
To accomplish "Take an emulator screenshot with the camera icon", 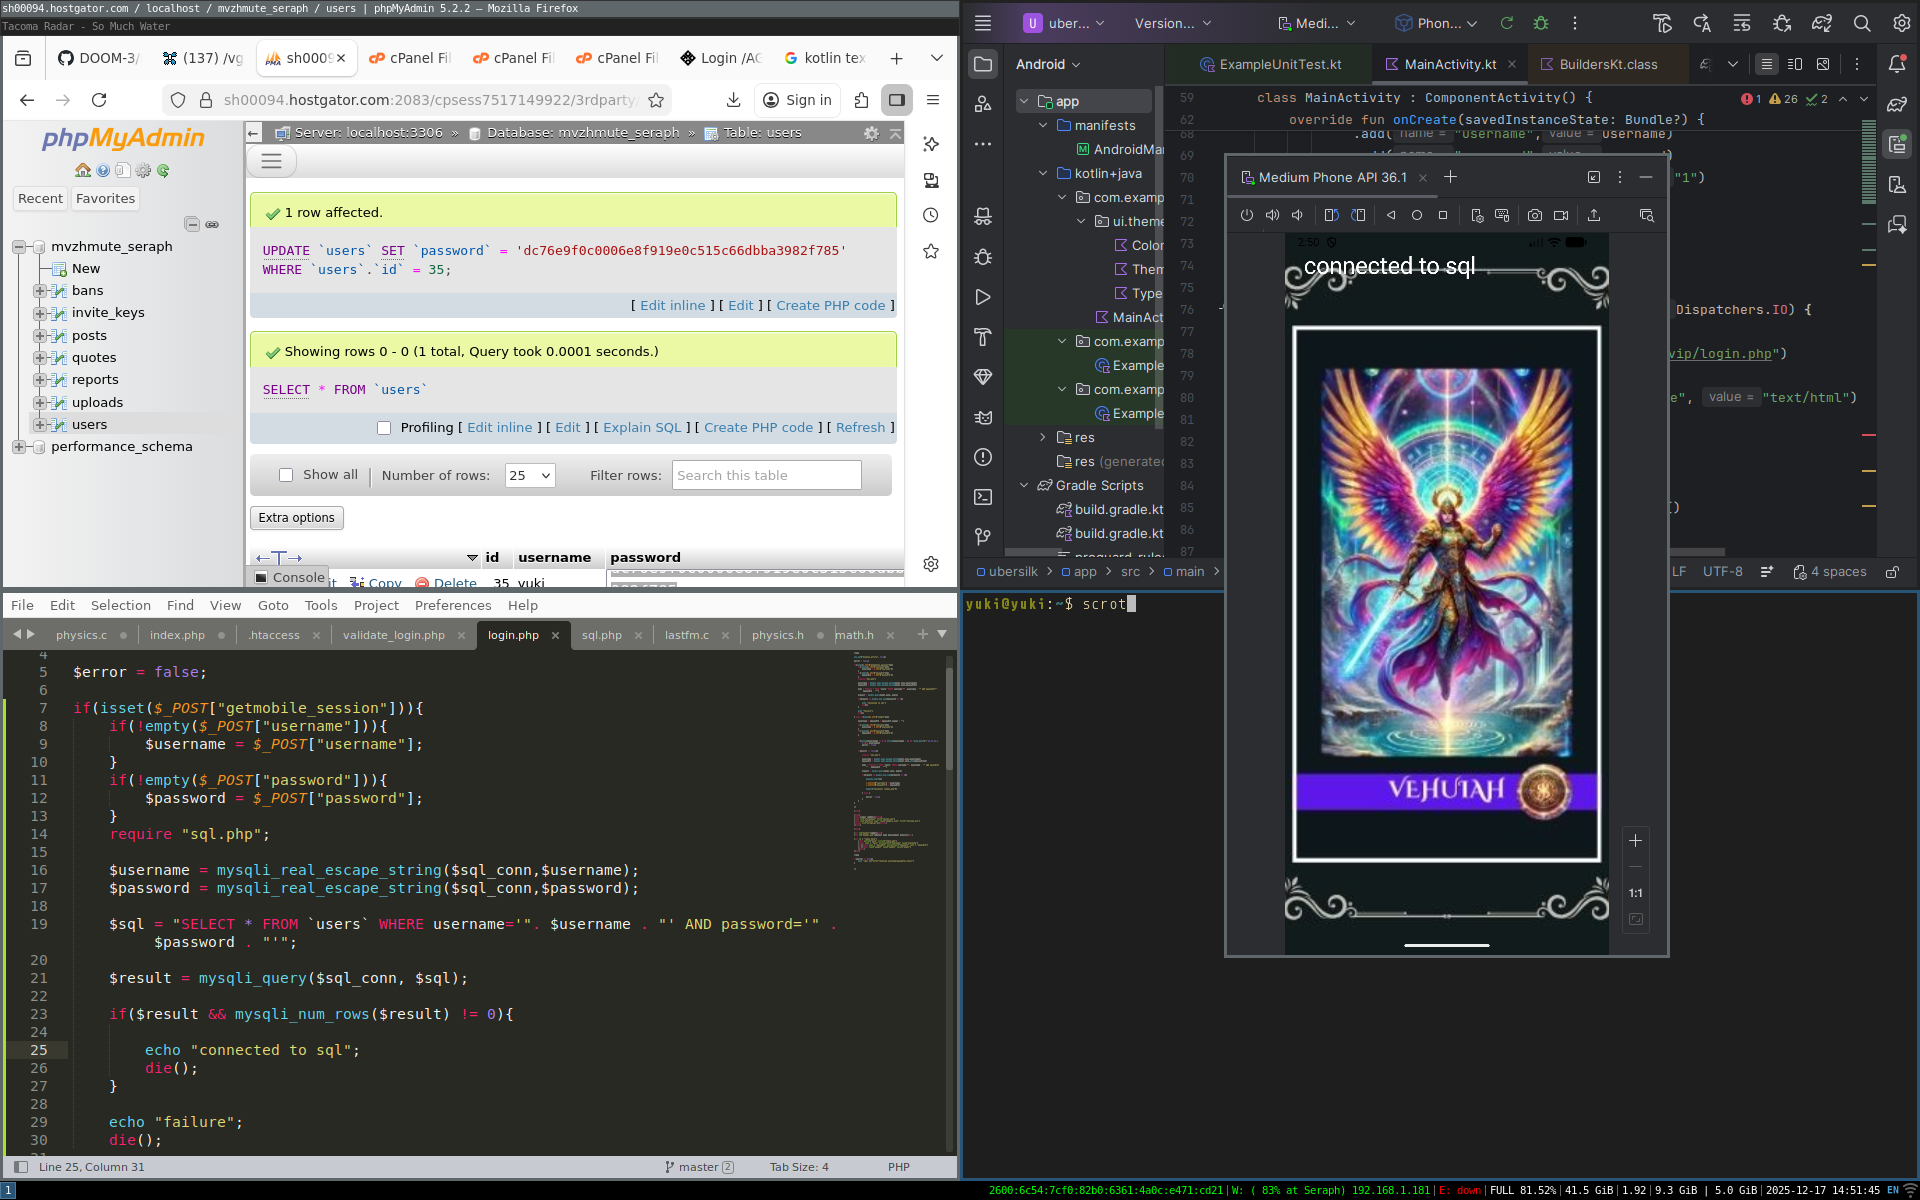I will pyautogui.click(x=1534, y=215).
